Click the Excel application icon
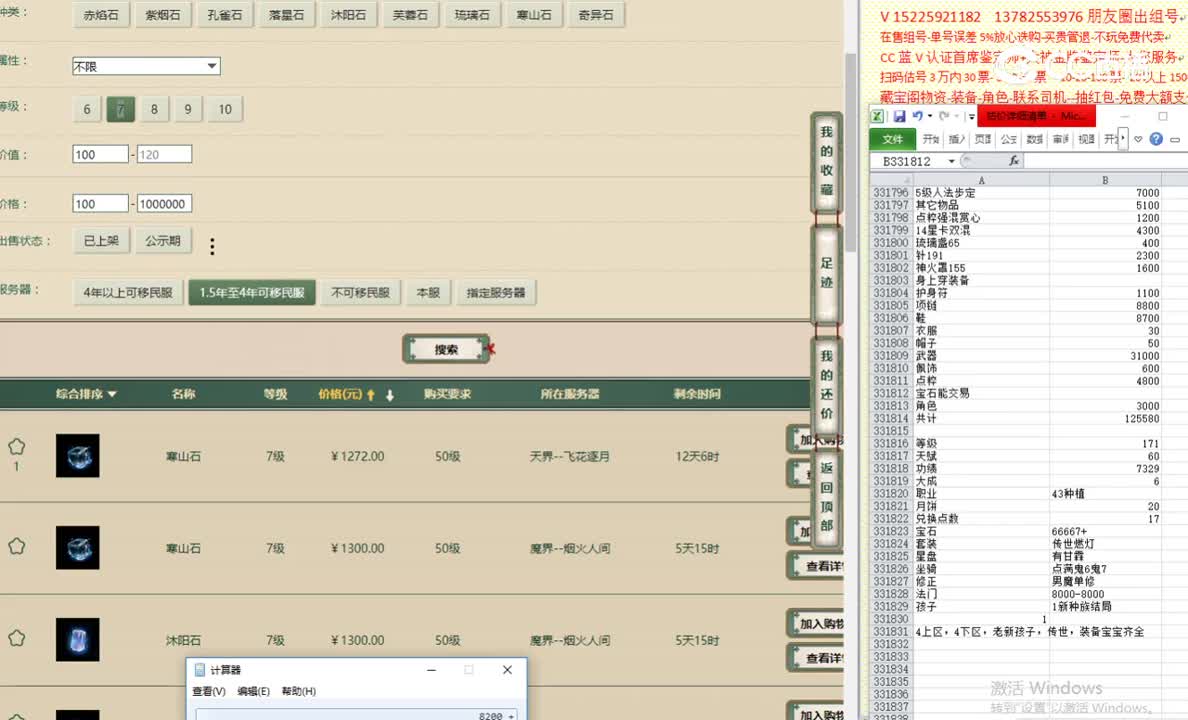The image size is (1188, 720). (877, 116)
